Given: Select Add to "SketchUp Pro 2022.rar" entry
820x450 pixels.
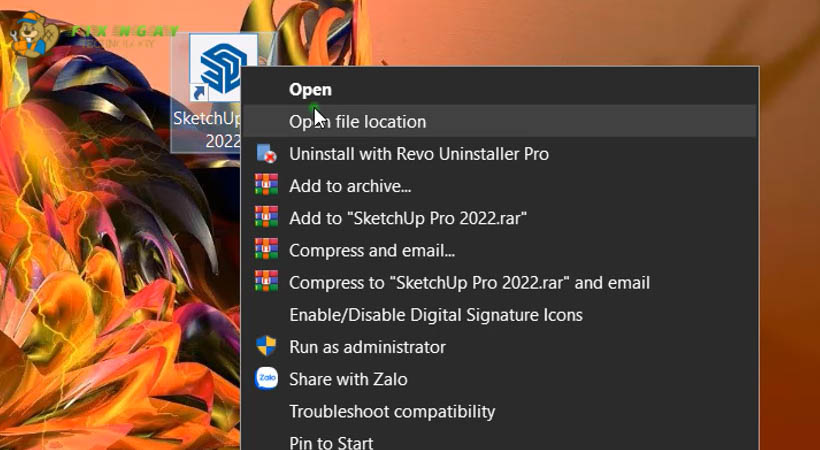Looking at the screenshot, I should coord(408,218).
